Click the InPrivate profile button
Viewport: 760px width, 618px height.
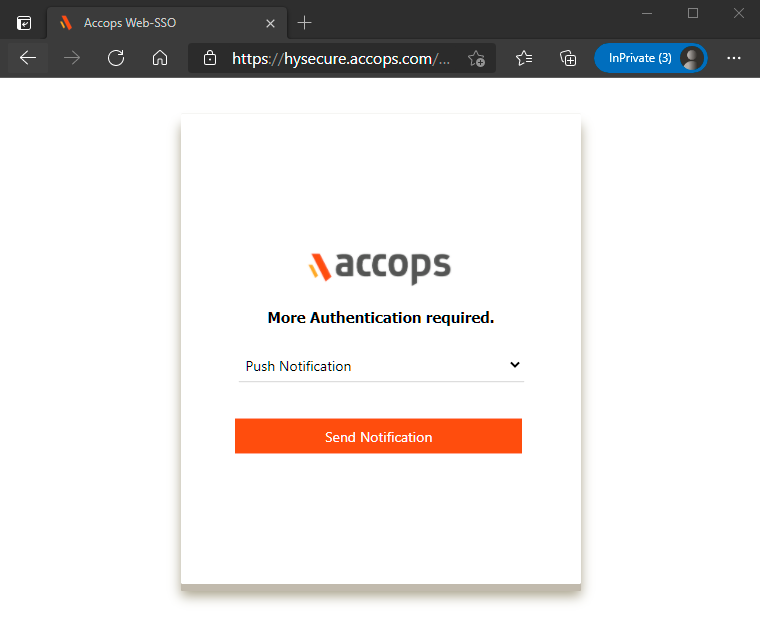tap(651, 58)
